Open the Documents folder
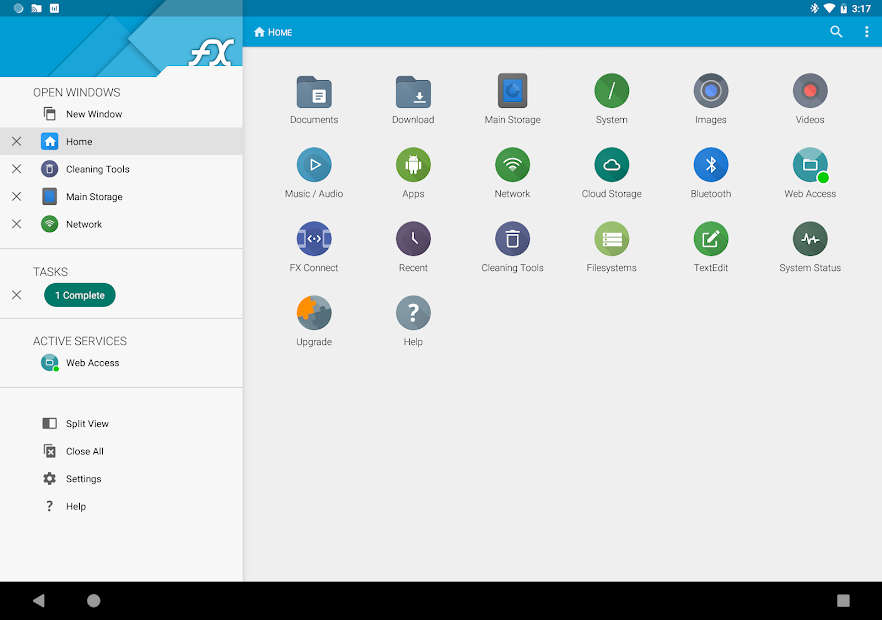 click(314, 97)
